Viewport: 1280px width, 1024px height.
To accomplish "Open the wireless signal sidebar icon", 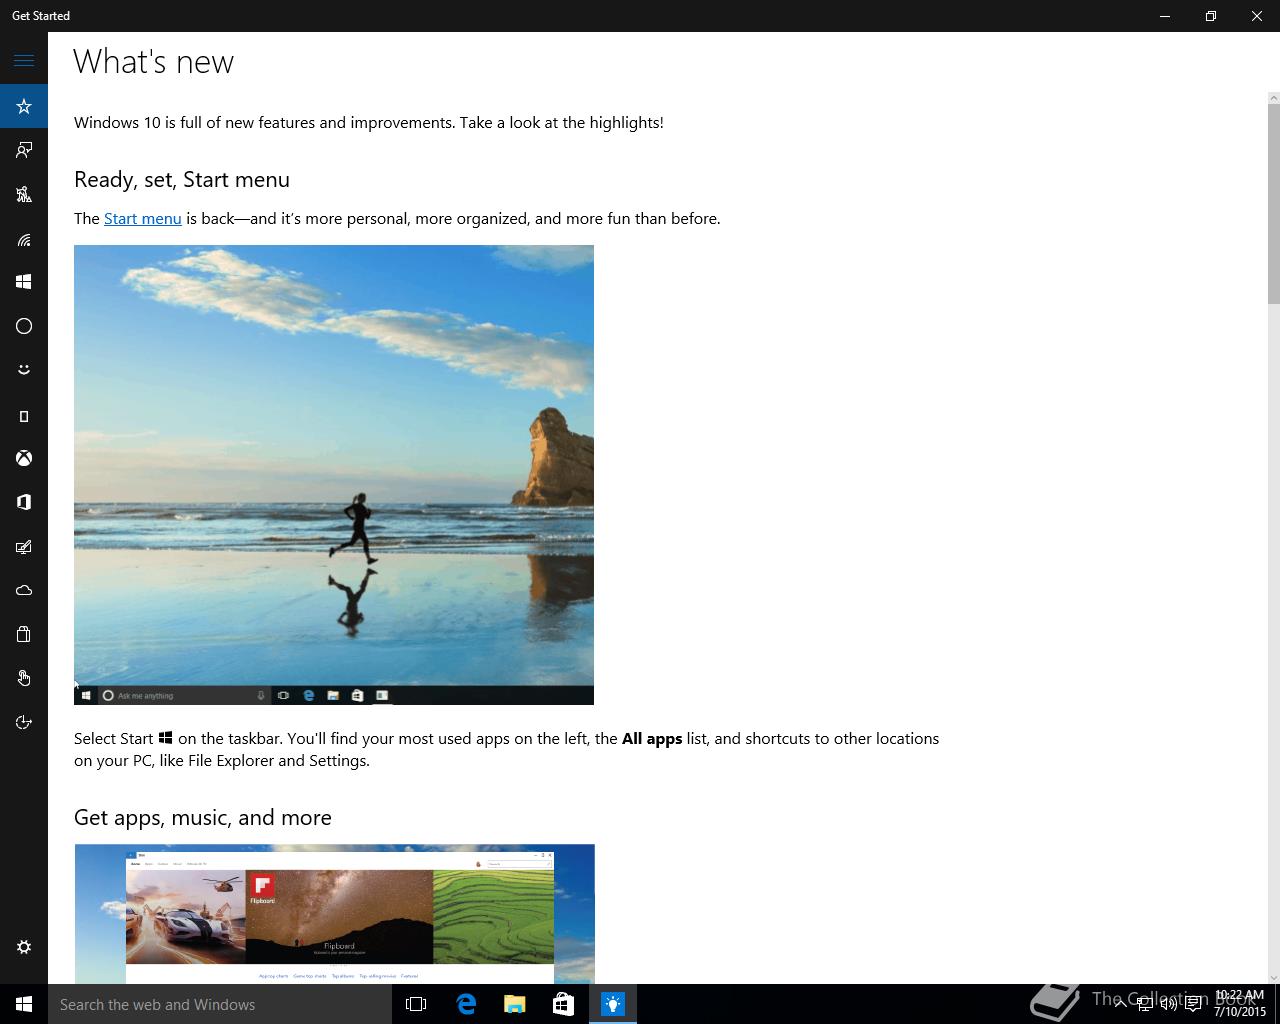I will pyautogui.click(x=24, y=238).
